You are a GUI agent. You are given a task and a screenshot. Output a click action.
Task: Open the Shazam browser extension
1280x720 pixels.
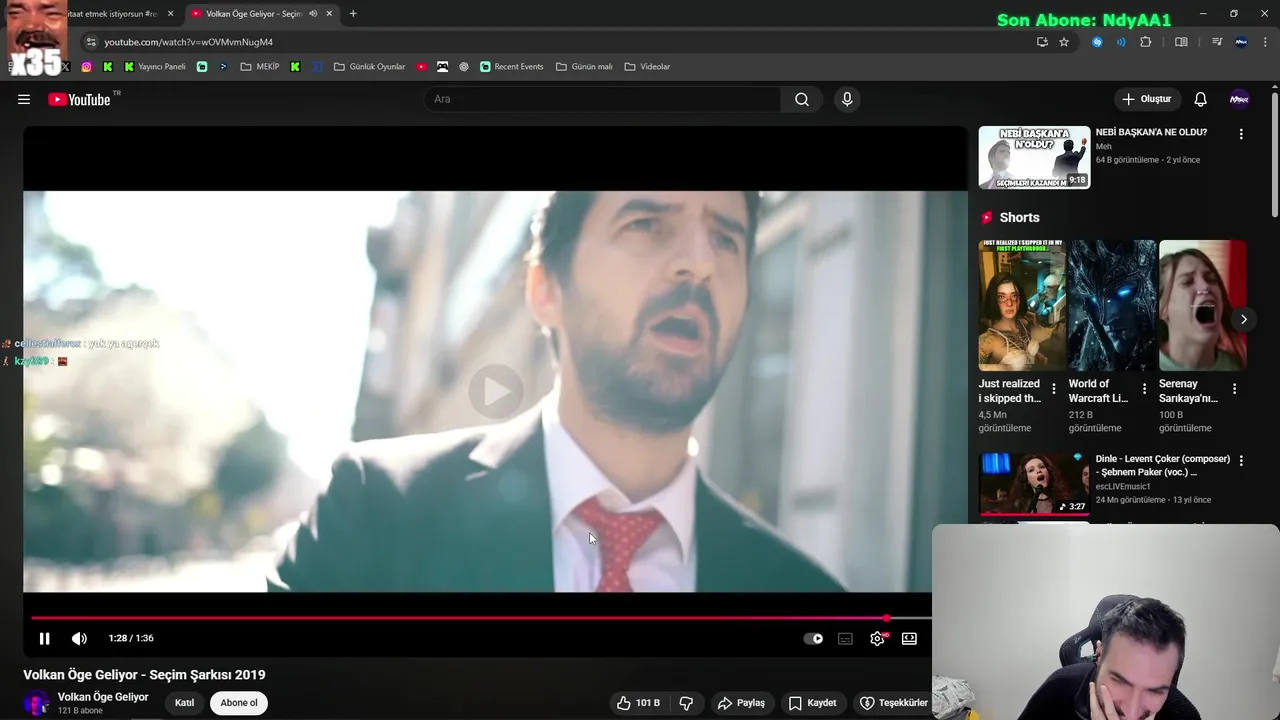(x=1097, y=42)
